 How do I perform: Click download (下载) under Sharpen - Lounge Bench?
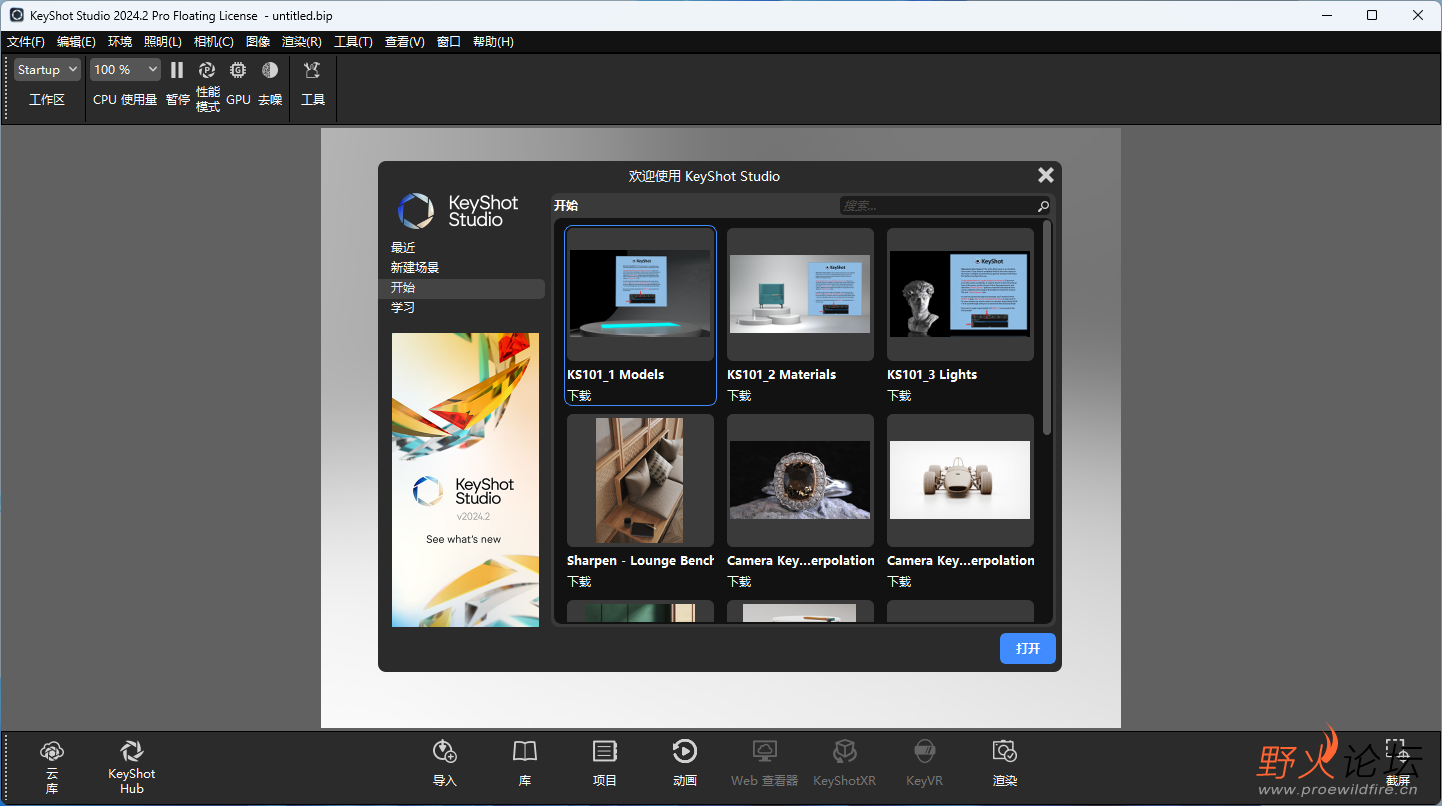click(579, 582)
